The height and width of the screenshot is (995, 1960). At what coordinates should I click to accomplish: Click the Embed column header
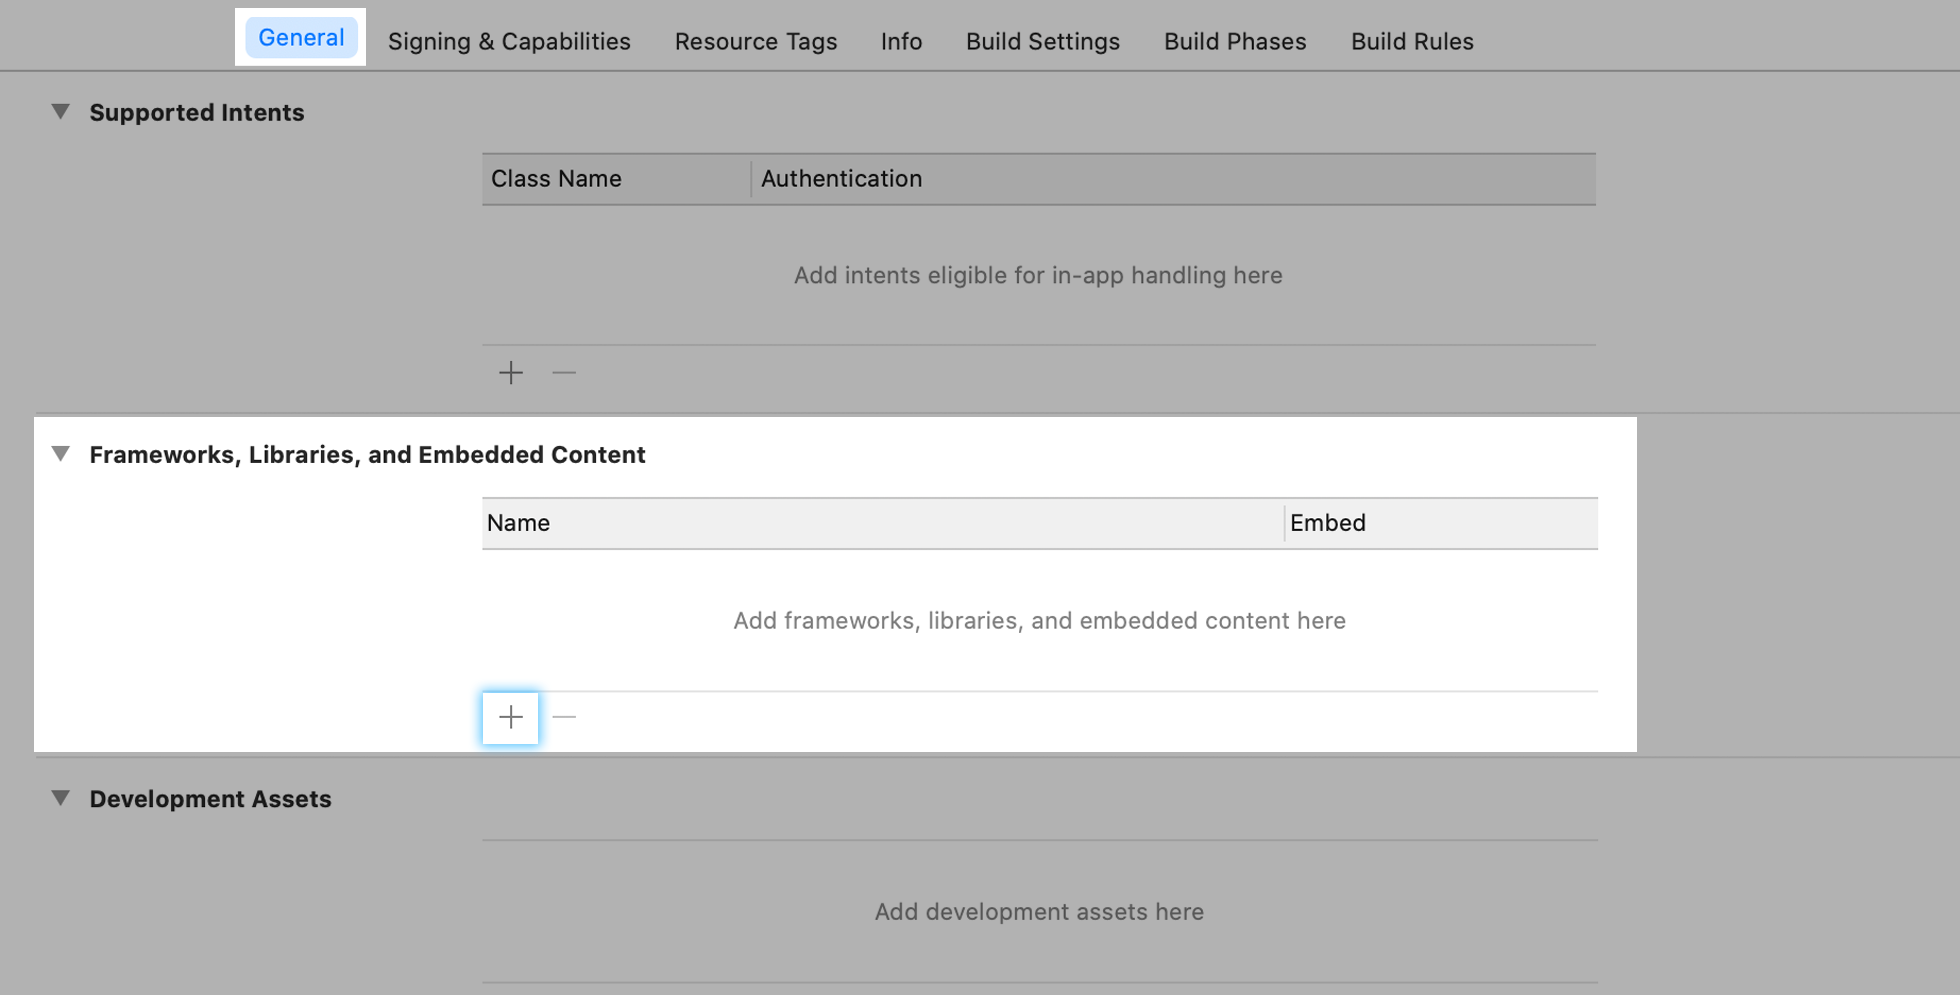tap(1327, 523)
